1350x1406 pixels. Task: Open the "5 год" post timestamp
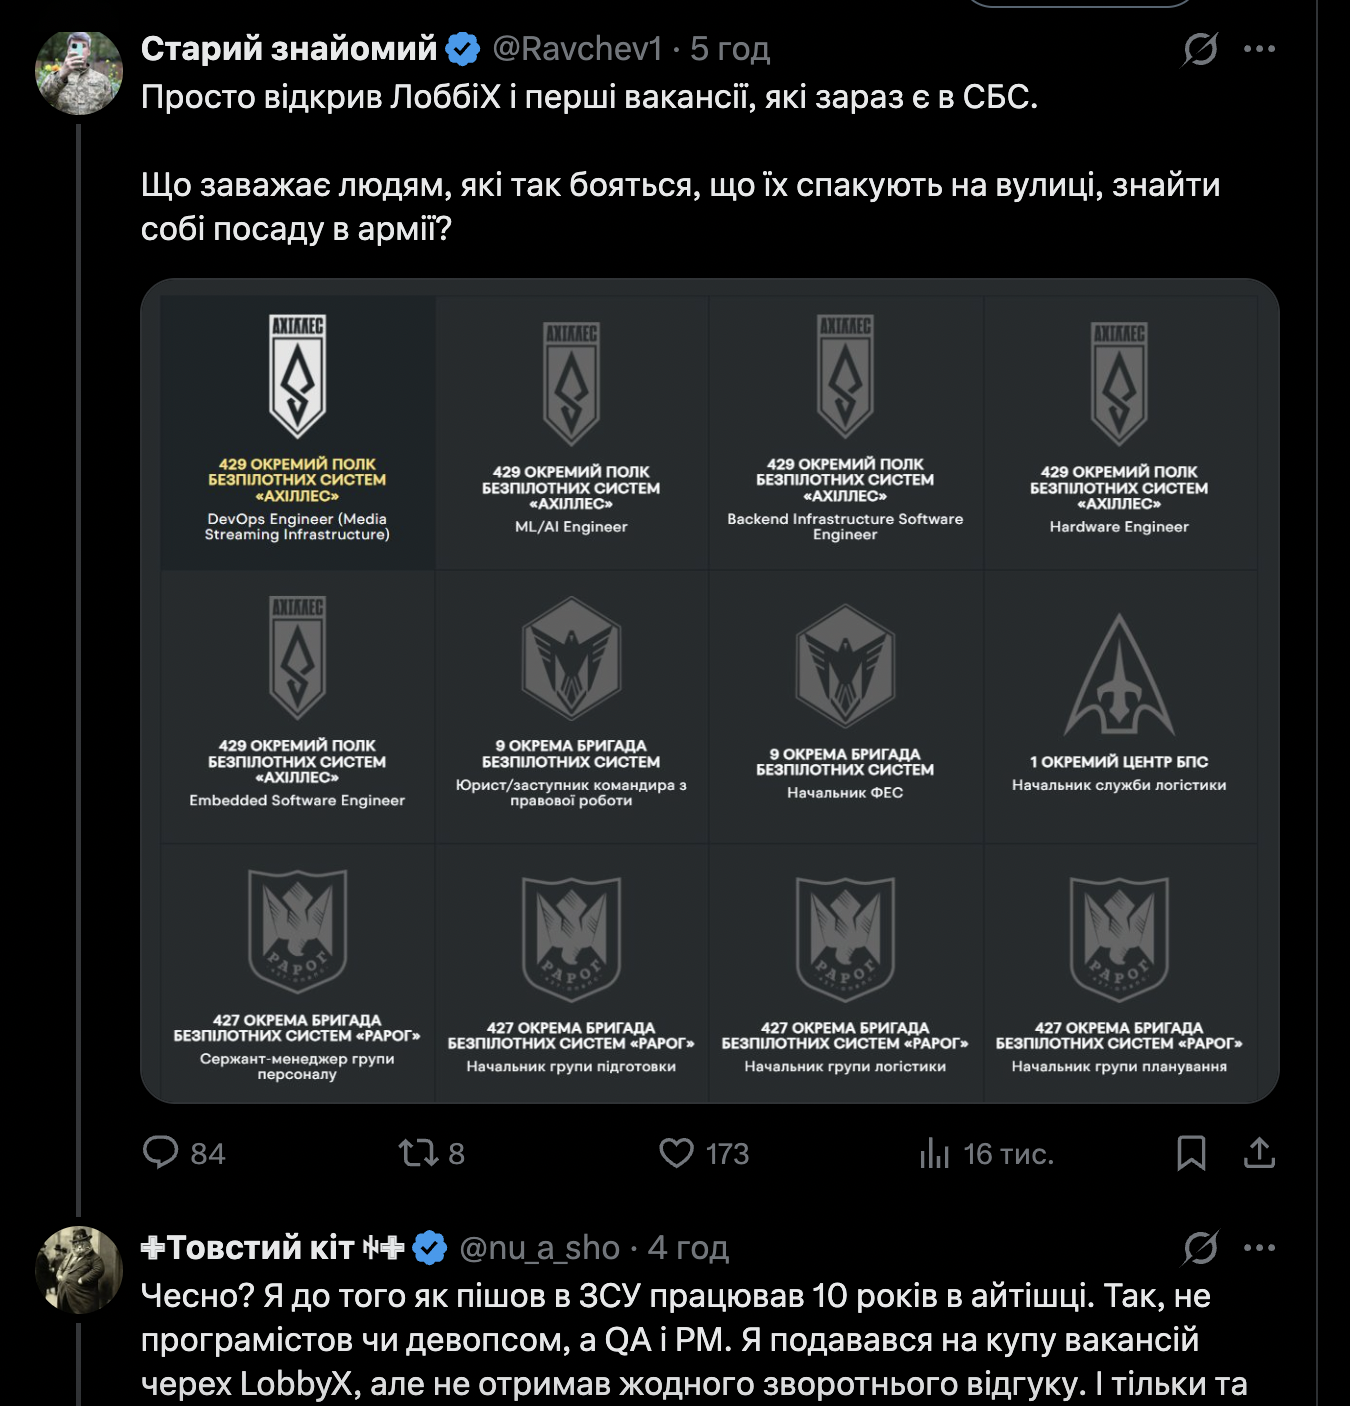[730, 48]
